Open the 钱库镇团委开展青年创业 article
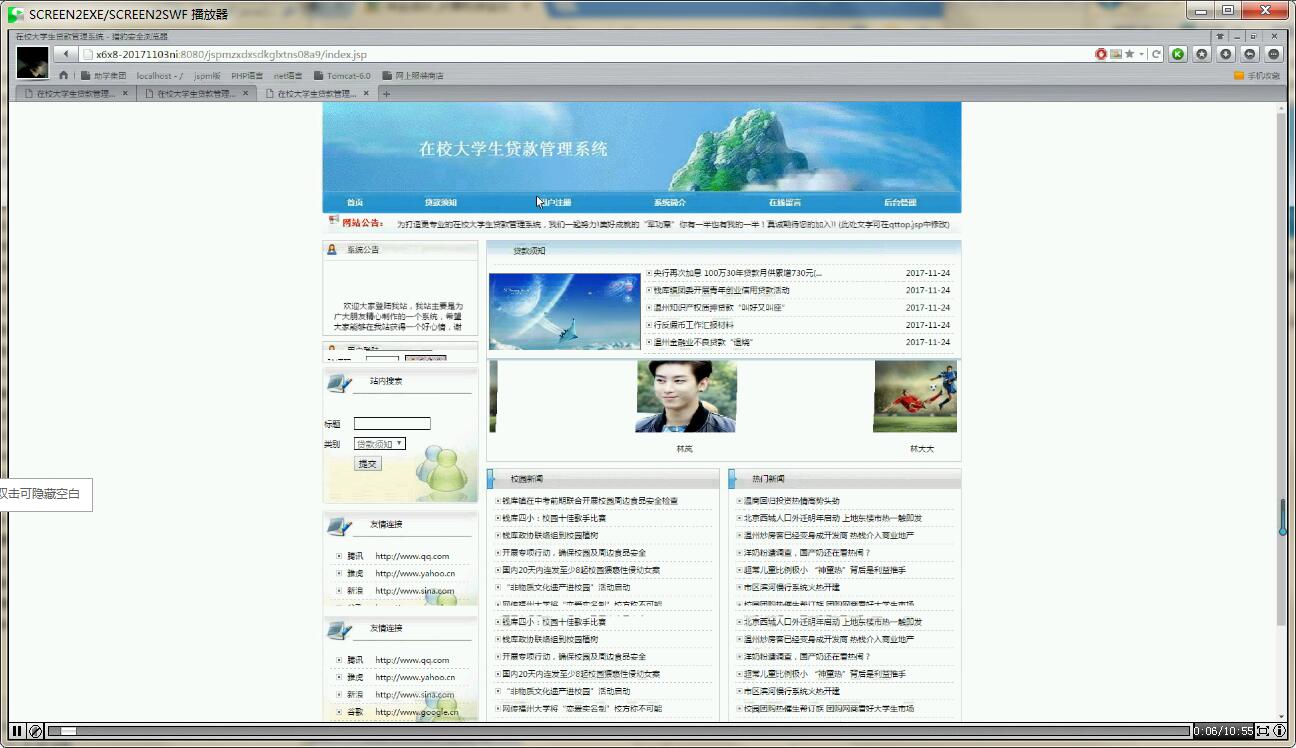The width and height of the screenshot is (1296, 748). pyautogui.click(x=721, y=290)
